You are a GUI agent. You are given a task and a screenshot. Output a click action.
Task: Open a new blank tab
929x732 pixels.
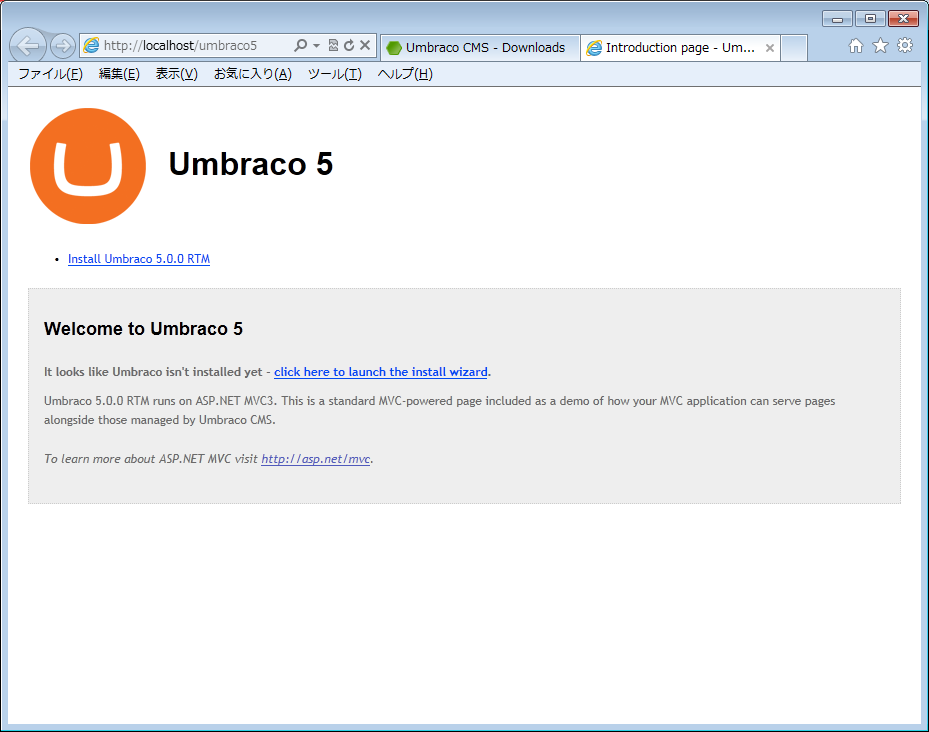794,48
